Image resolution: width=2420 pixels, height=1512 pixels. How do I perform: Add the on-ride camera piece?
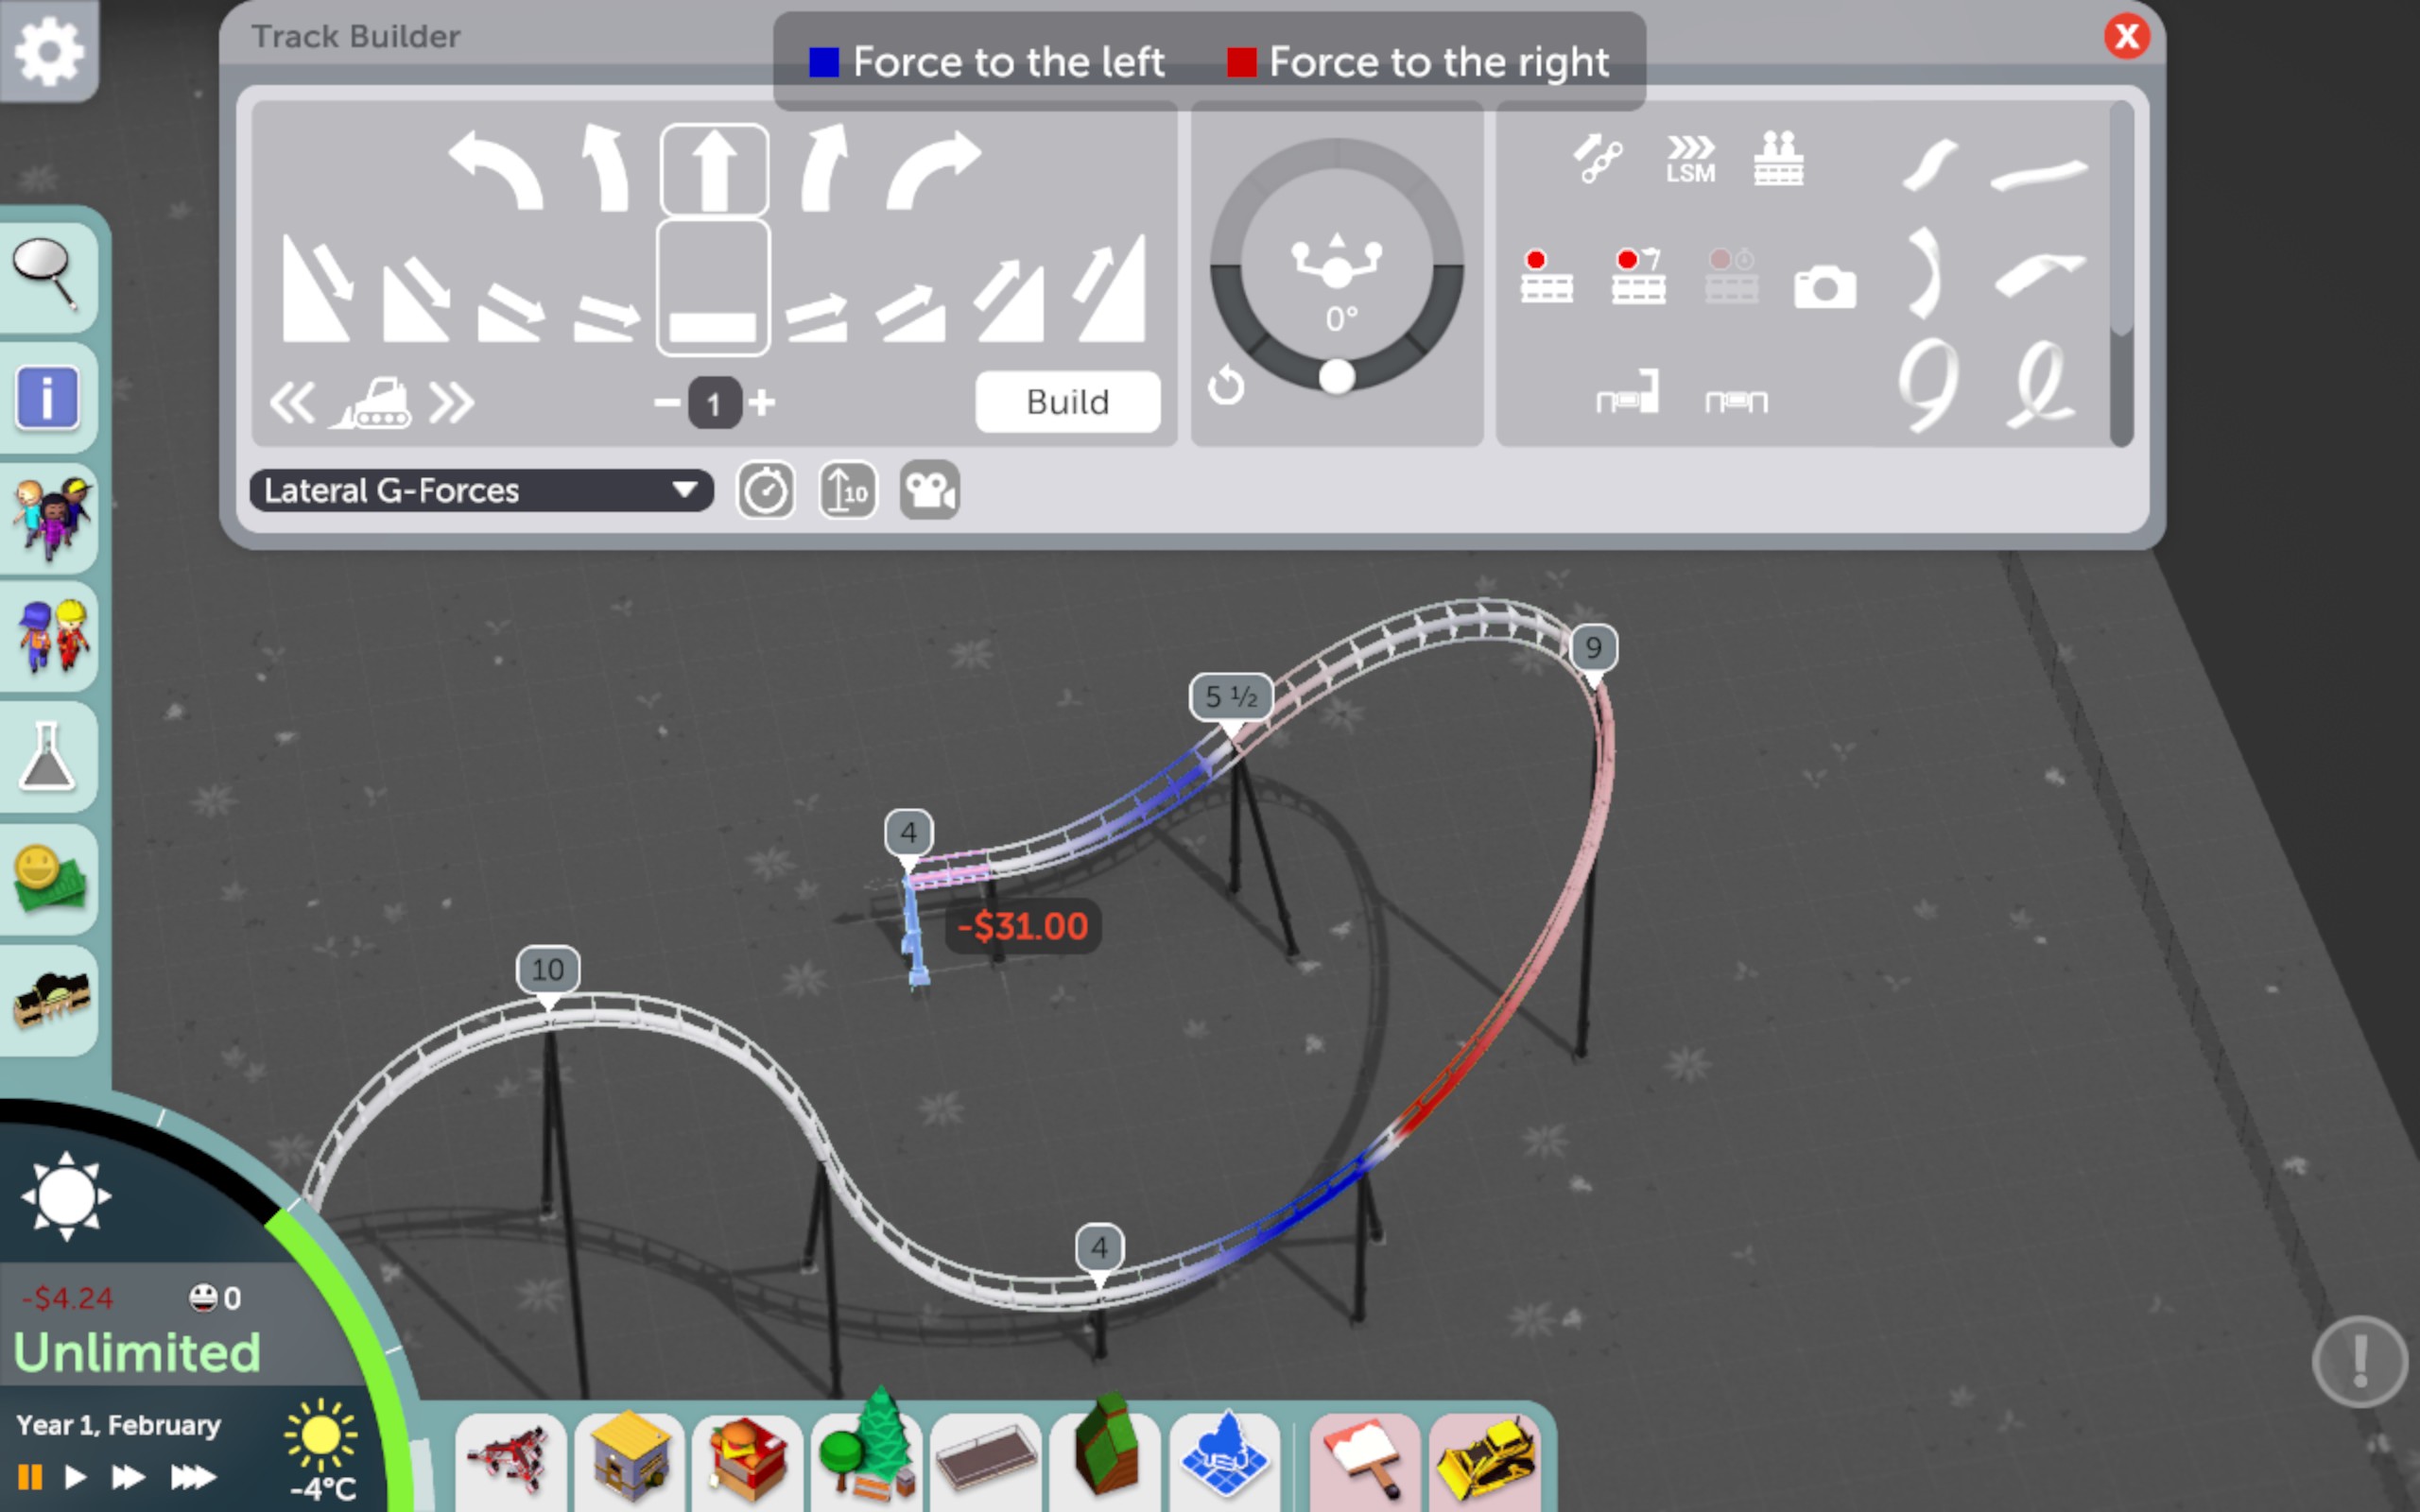1824,288
